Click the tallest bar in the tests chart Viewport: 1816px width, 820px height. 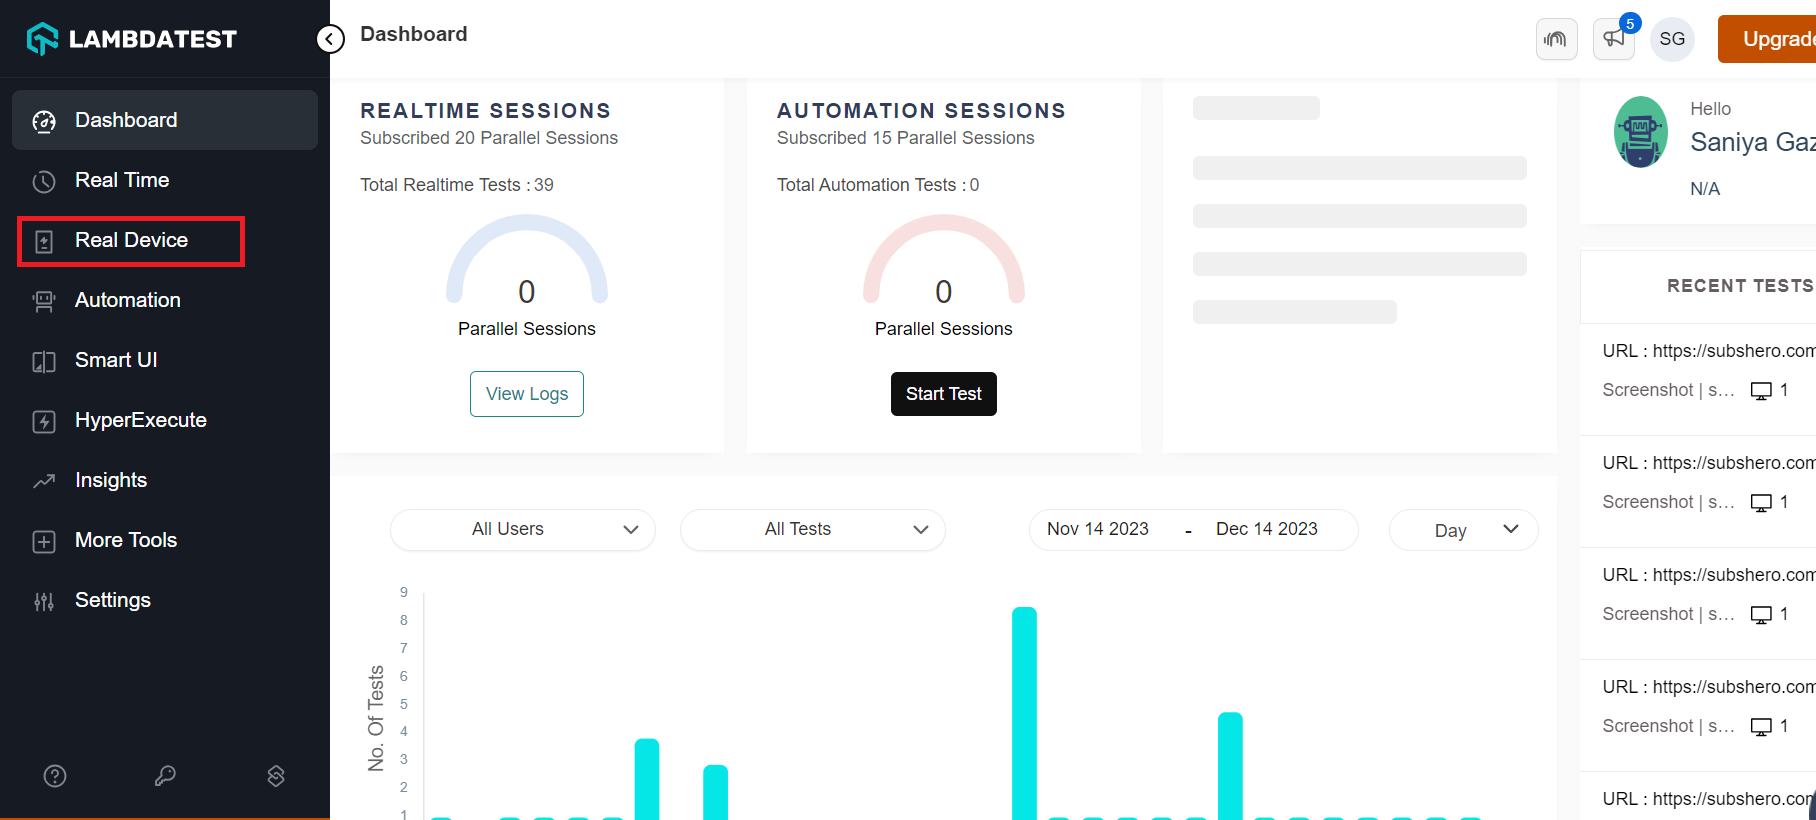pyautogui.click(x=1024, y=712)
